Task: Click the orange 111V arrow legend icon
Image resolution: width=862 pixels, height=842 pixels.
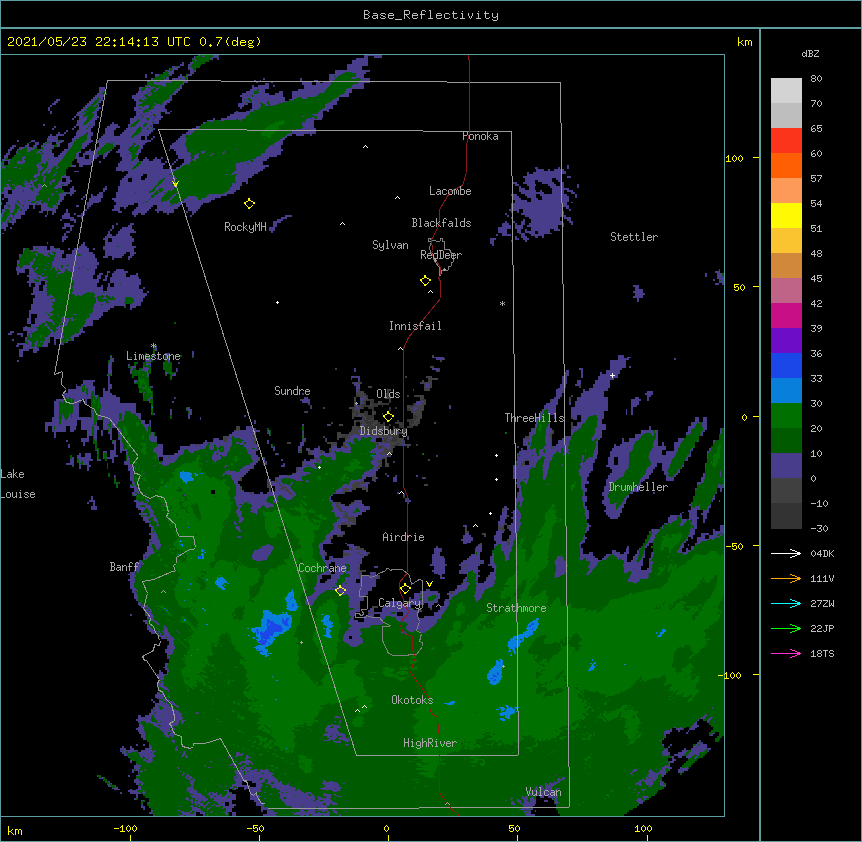Action: point(786,578)
